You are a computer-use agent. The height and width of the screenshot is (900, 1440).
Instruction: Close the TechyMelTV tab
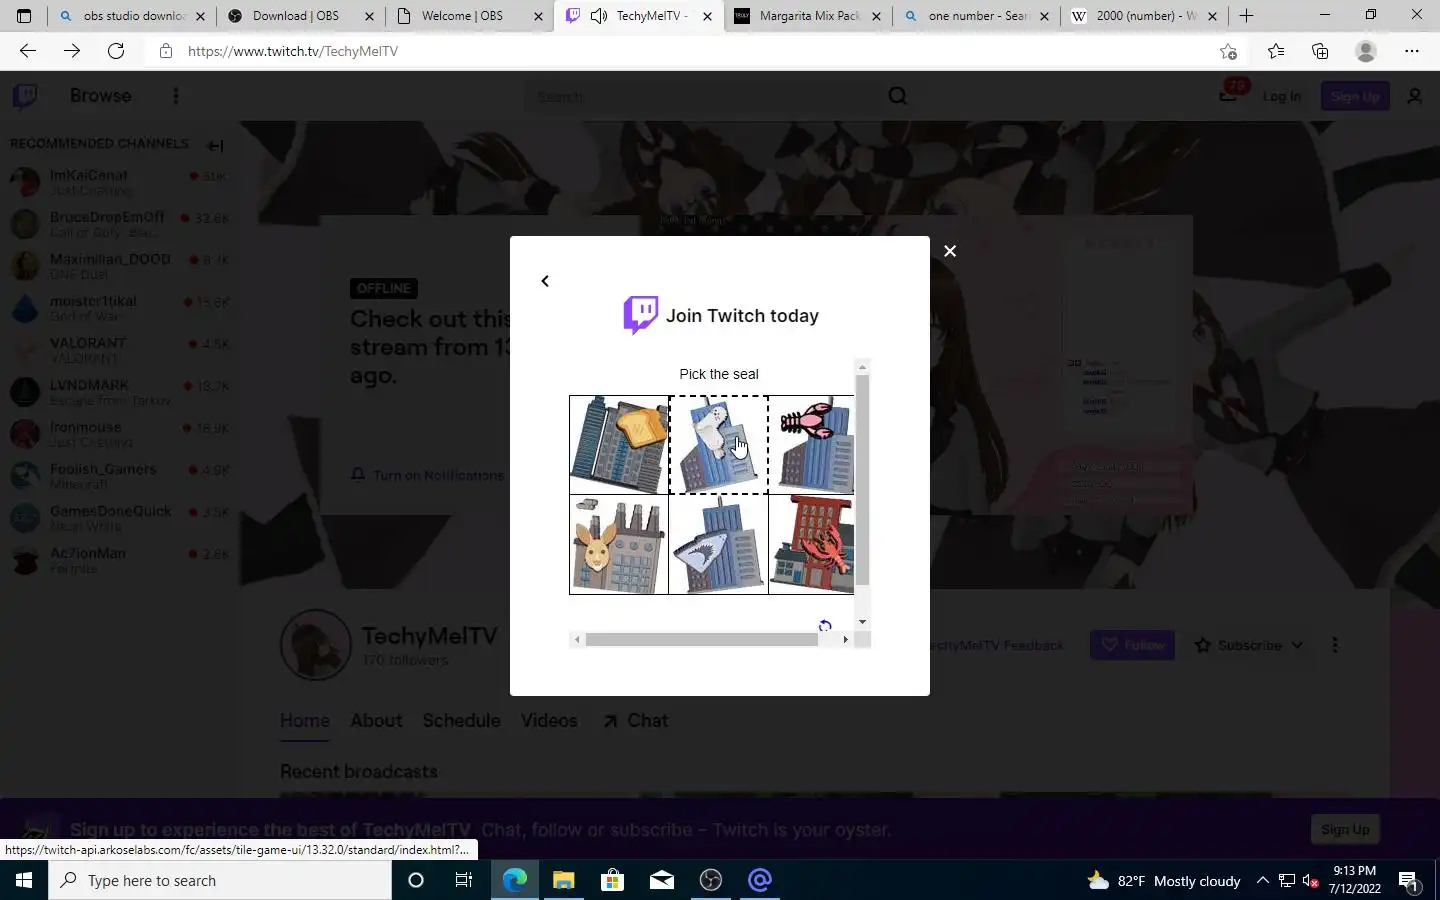(708, 16)
